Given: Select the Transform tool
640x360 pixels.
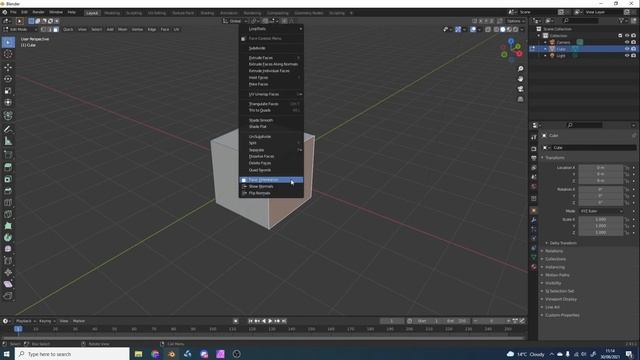Looking at the screenshot, I should point(8,102).
